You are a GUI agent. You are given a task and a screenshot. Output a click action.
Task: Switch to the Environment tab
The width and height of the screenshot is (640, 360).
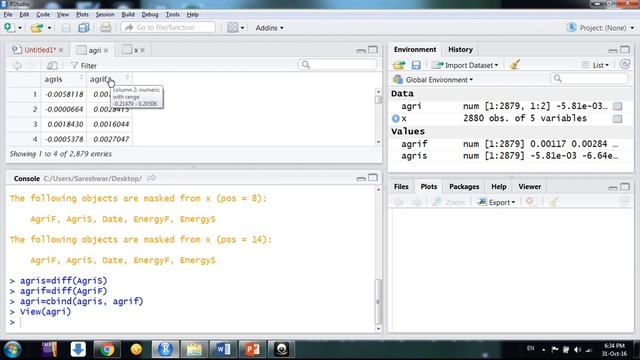click(x=415, y=49)
